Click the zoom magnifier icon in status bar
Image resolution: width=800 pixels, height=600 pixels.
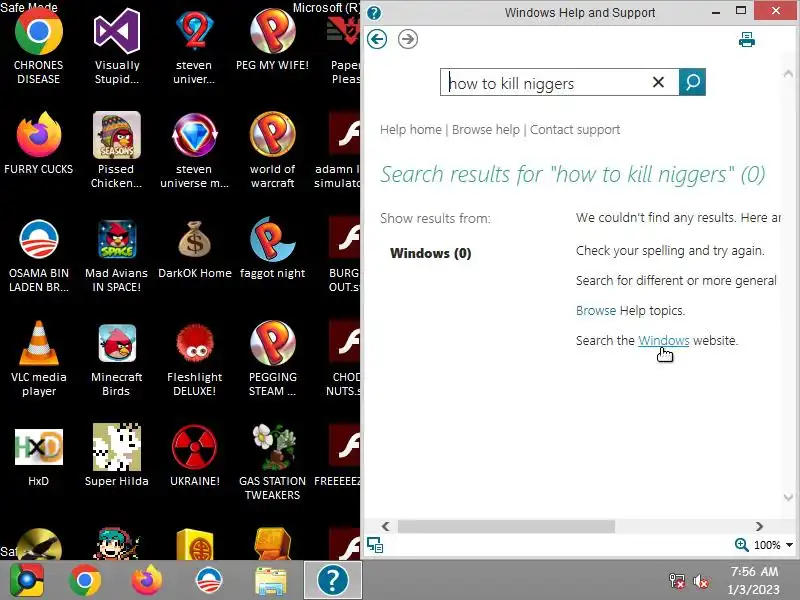coord(741,545)
